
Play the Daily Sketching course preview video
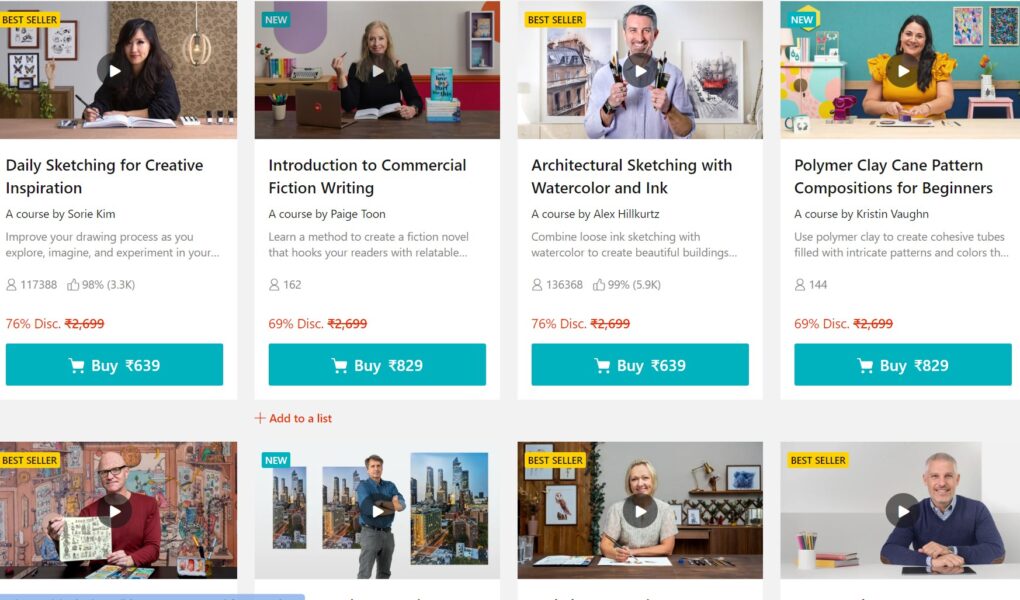(113, 70)
